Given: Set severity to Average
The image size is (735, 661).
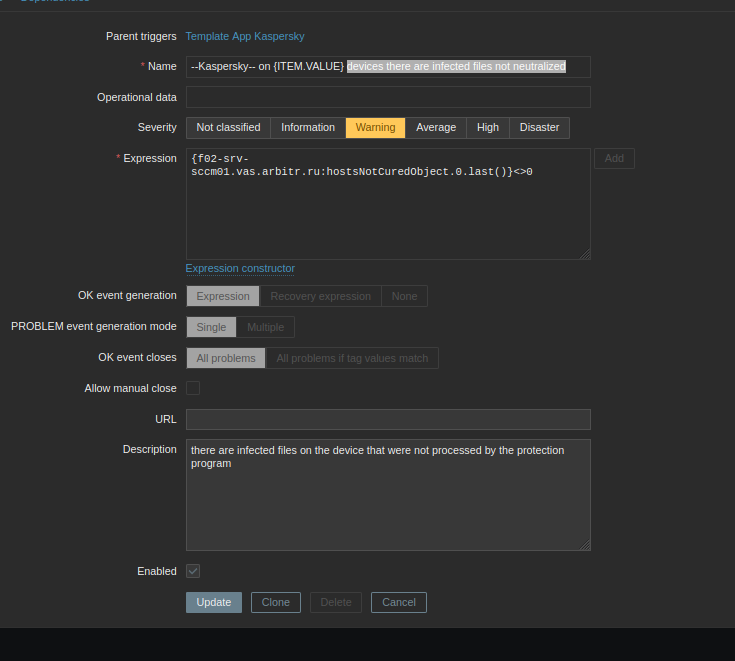Looking at the screenshot, I should 436,128.
